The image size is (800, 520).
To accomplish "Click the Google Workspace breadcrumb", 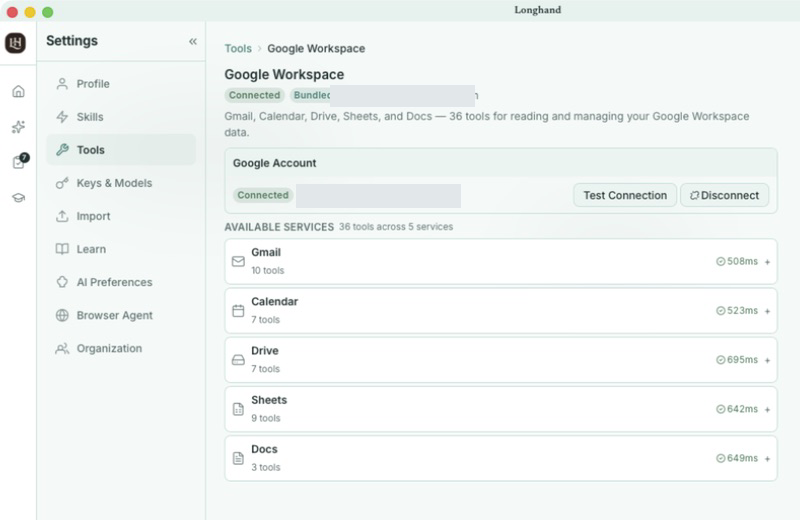I will [x=316, y=48].
